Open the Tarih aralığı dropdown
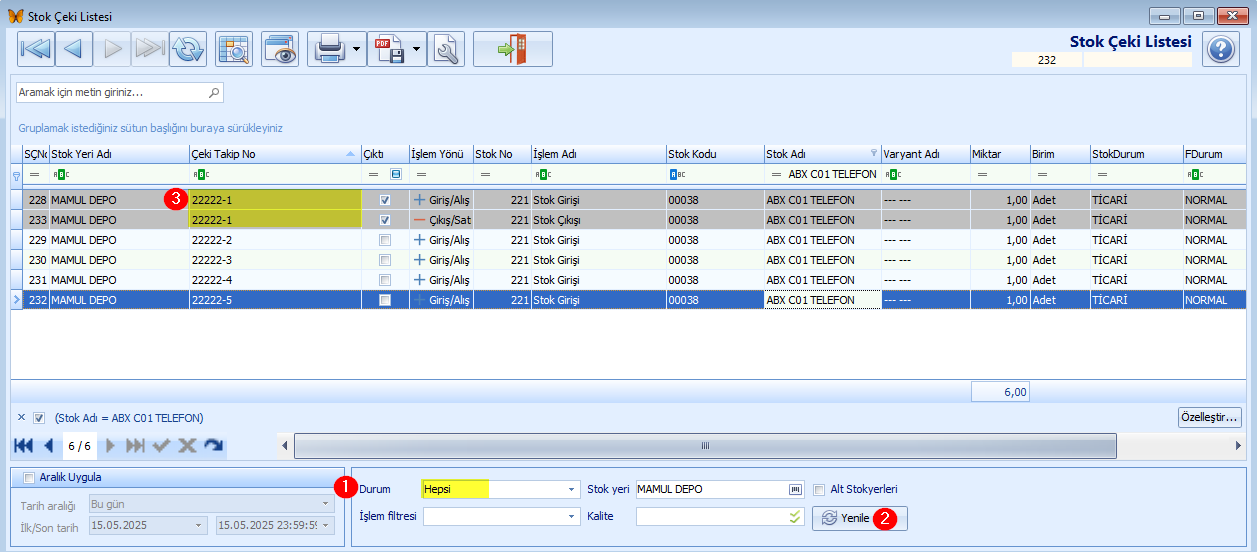This screenshot has width=1257, height=552. click(327, 506)
